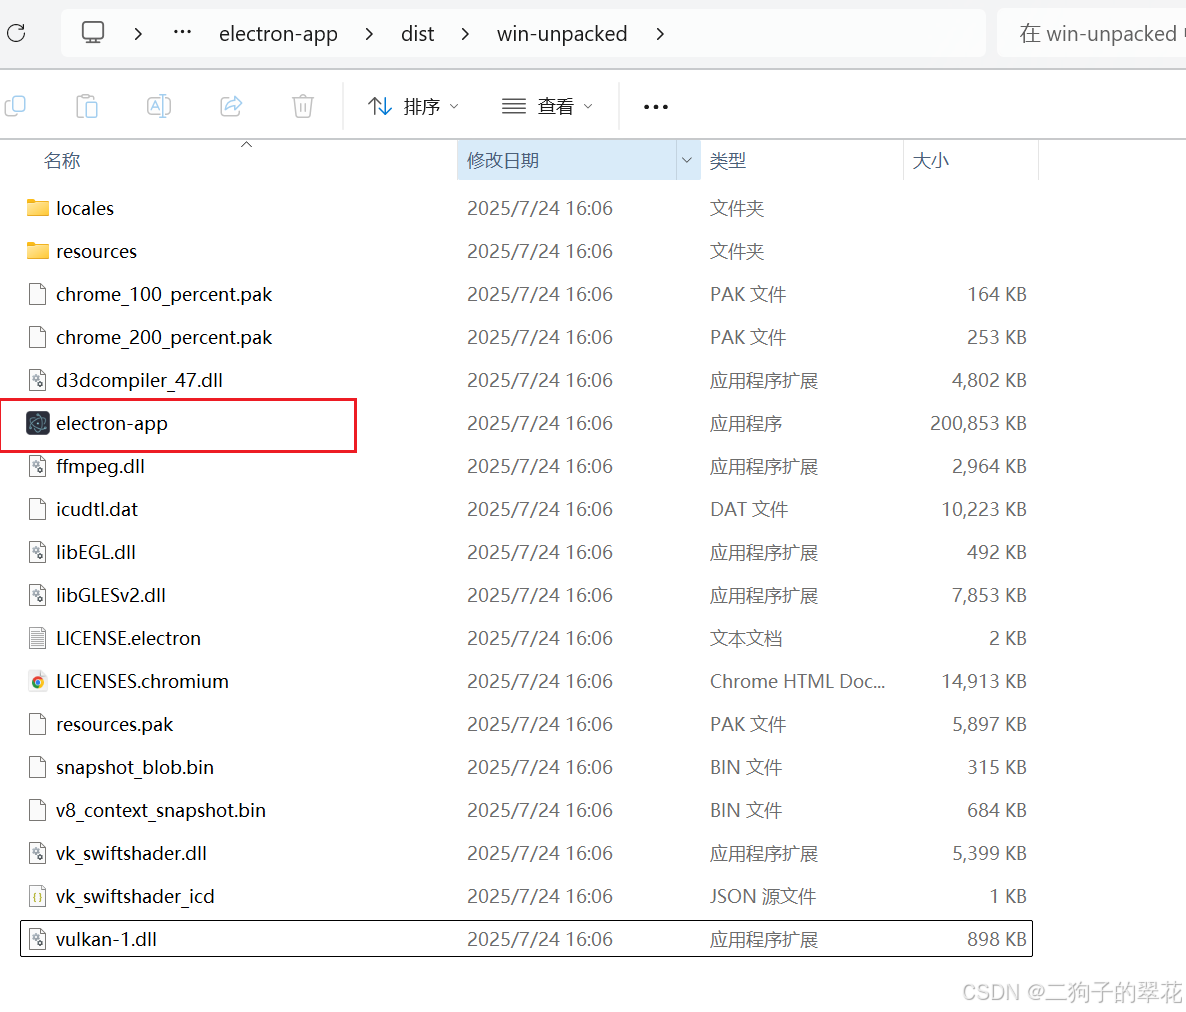Click the JSON 源文件 type cell

(x=762, y=897)
